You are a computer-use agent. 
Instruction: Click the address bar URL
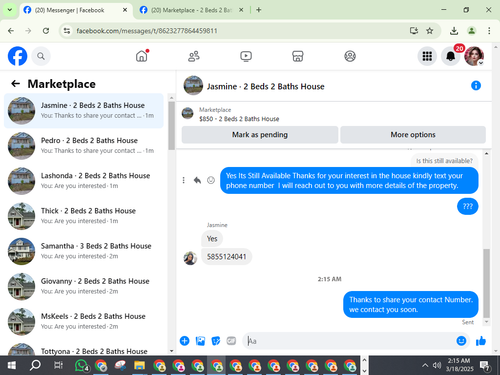(147, 31)
